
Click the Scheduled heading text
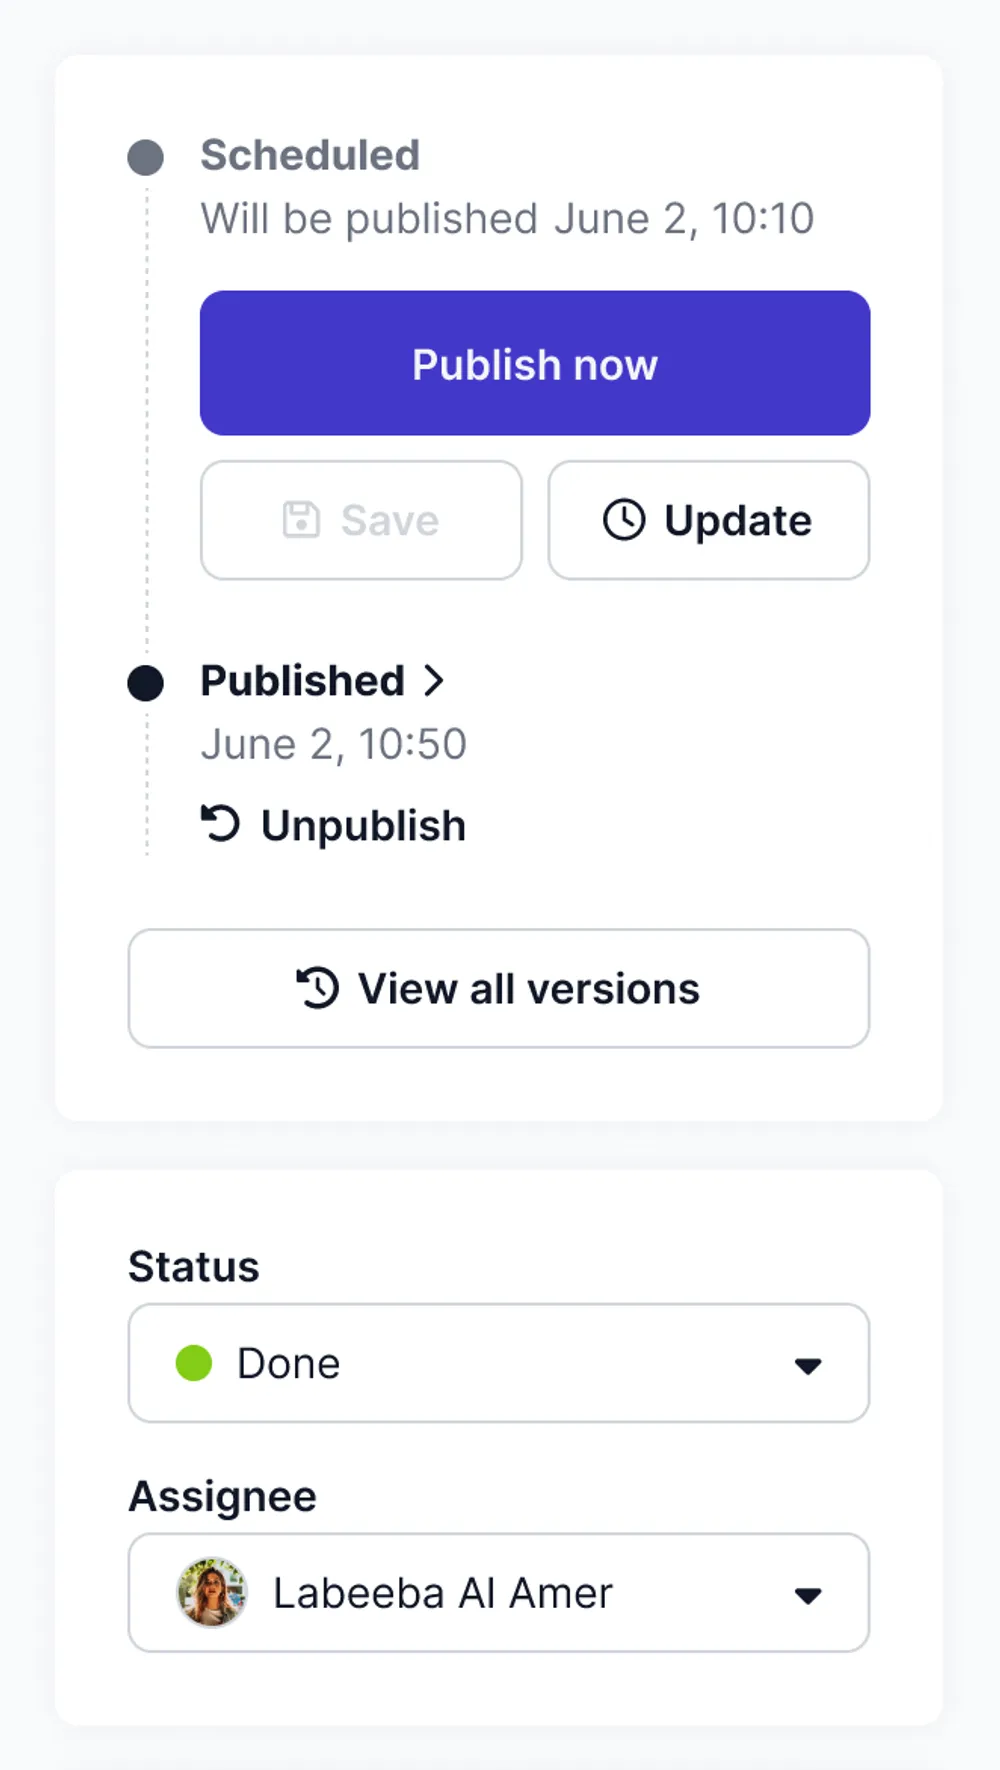pyautogui.click(x=310, y=155)
